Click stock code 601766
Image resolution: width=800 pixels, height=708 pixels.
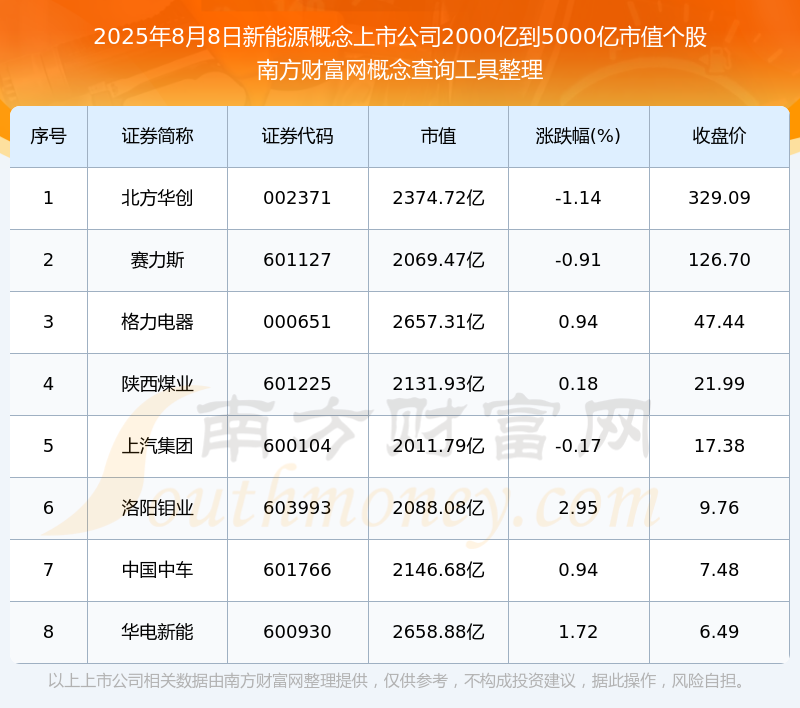(x=297, y=570)
